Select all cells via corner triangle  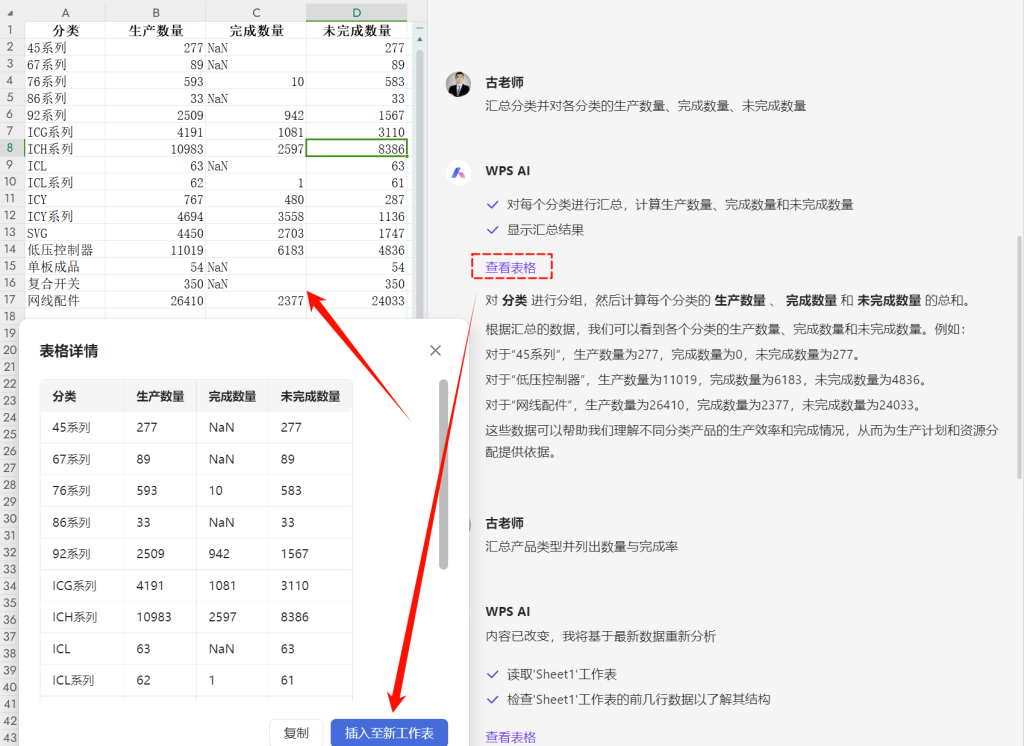[x=10, y=12]
